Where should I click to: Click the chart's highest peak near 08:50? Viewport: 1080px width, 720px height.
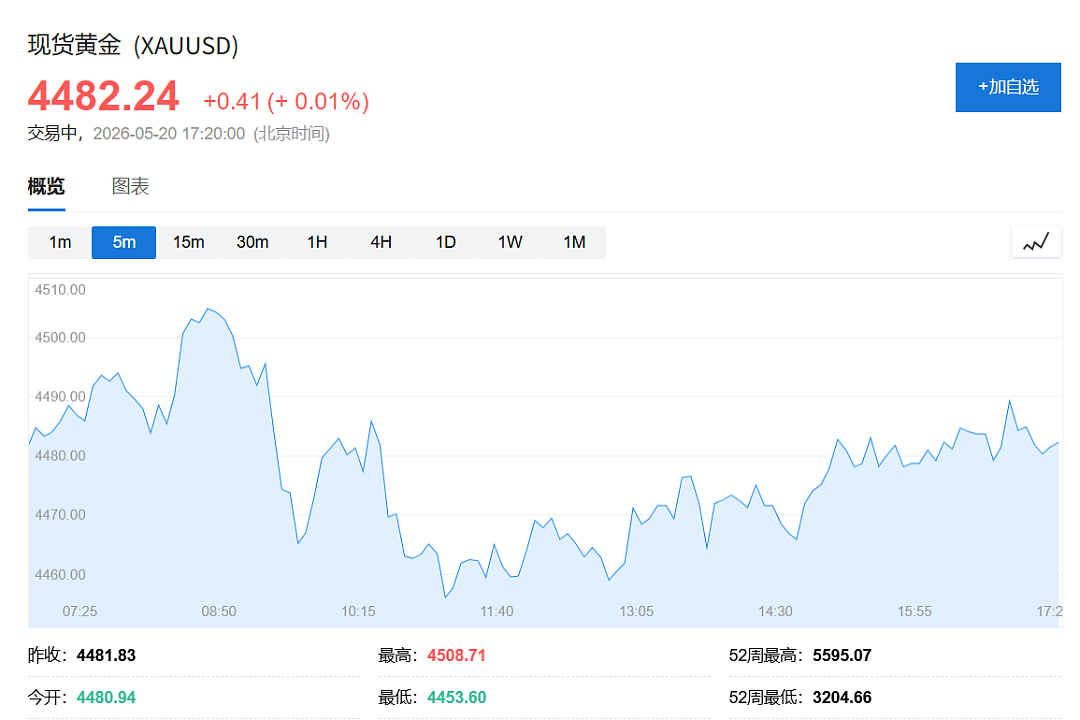tap(208, 309)
